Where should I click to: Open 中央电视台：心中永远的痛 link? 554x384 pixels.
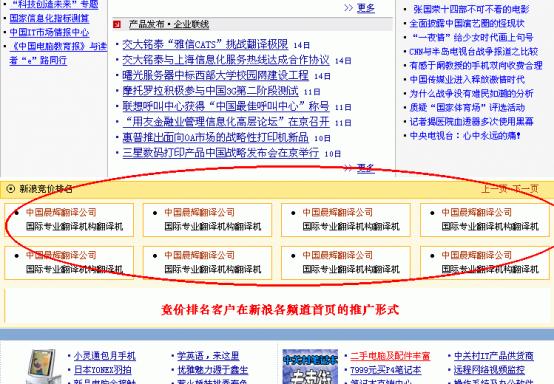465,136
